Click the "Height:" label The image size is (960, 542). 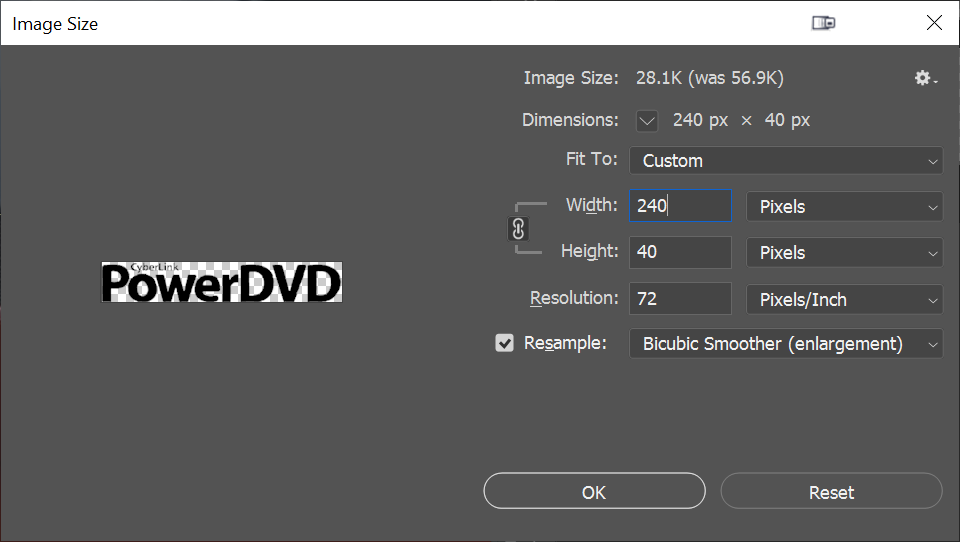tap(590, 251)
